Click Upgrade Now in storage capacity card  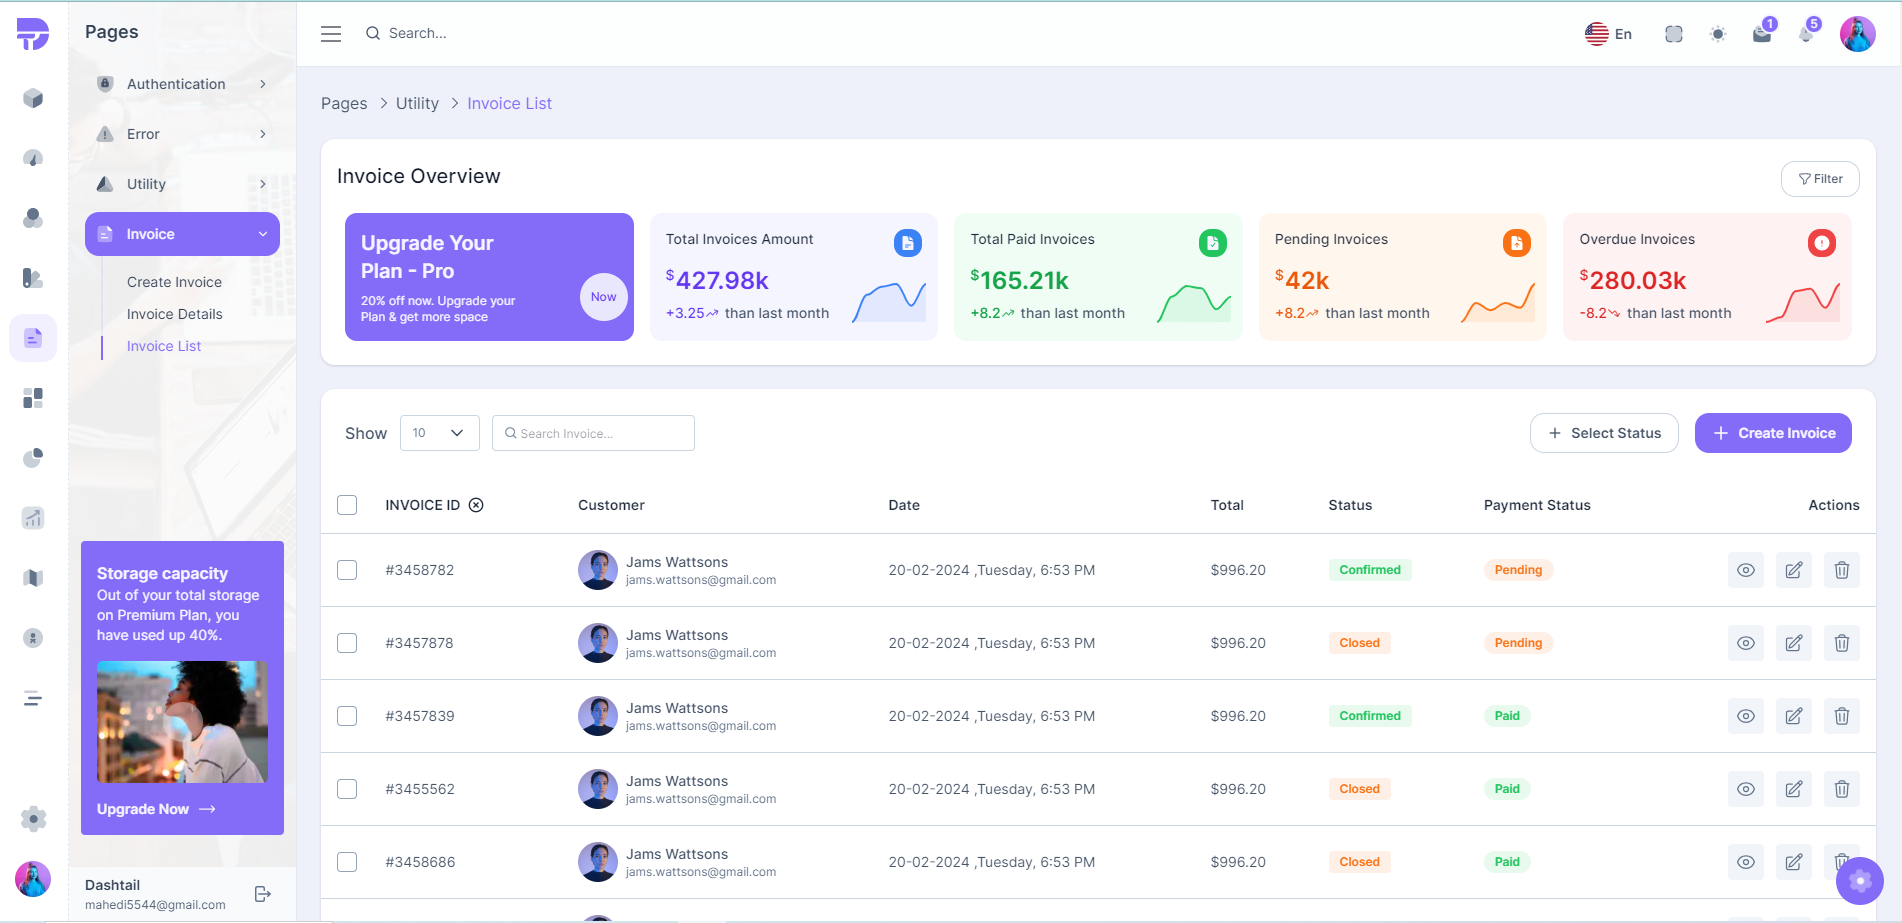point(155,809)
